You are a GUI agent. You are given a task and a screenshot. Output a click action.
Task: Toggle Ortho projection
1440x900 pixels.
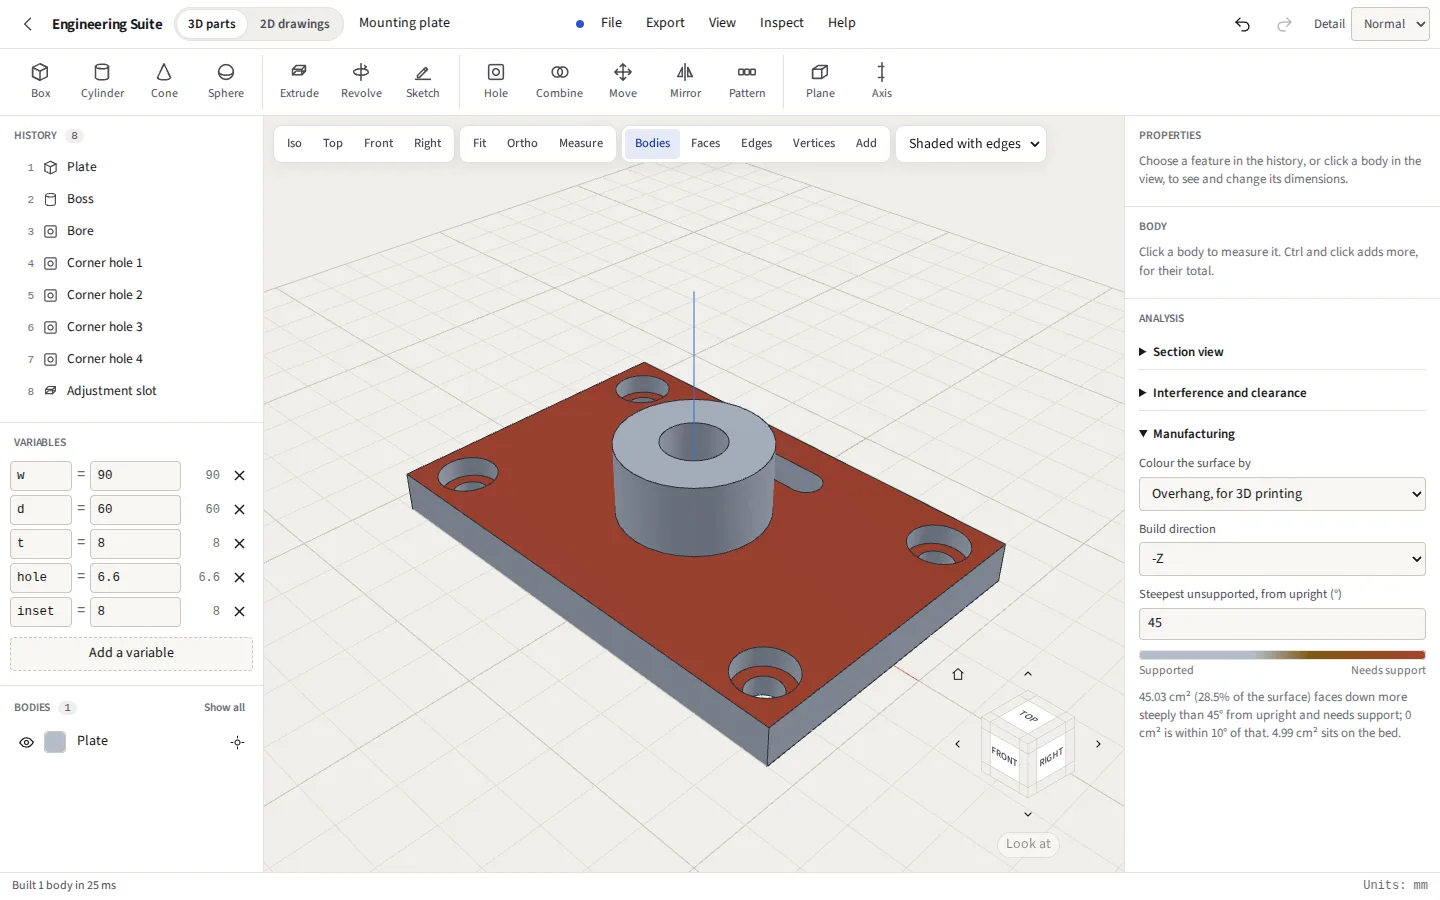click(522, 144)
